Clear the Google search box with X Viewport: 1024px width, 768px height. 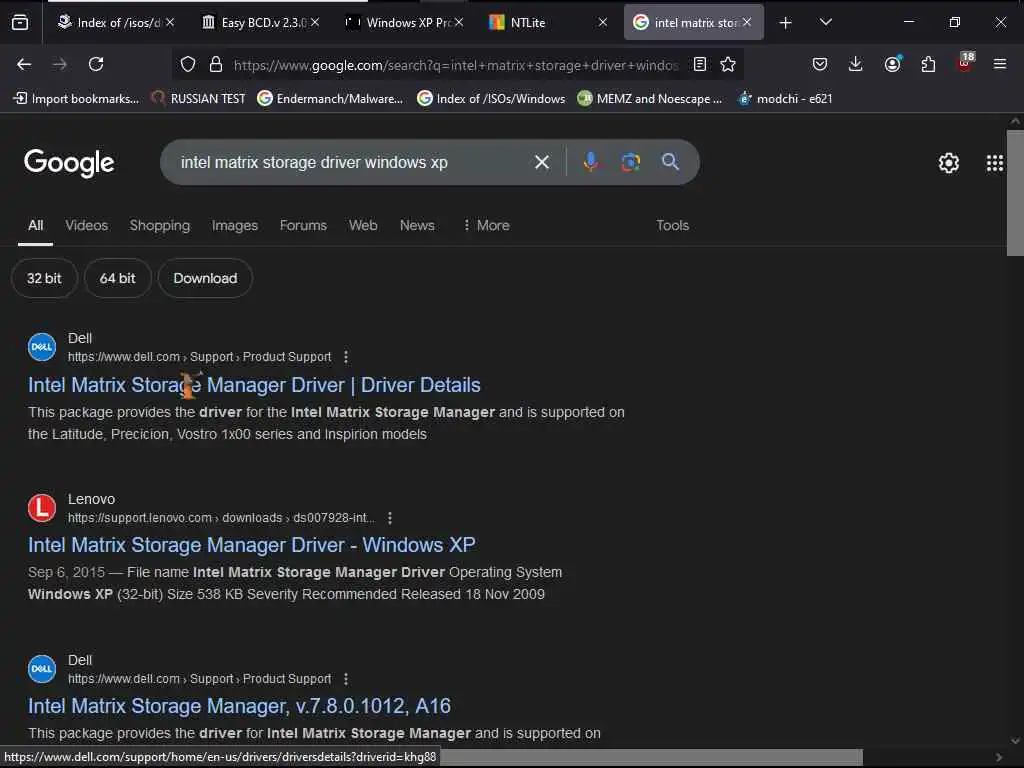[x=542, y=162]
